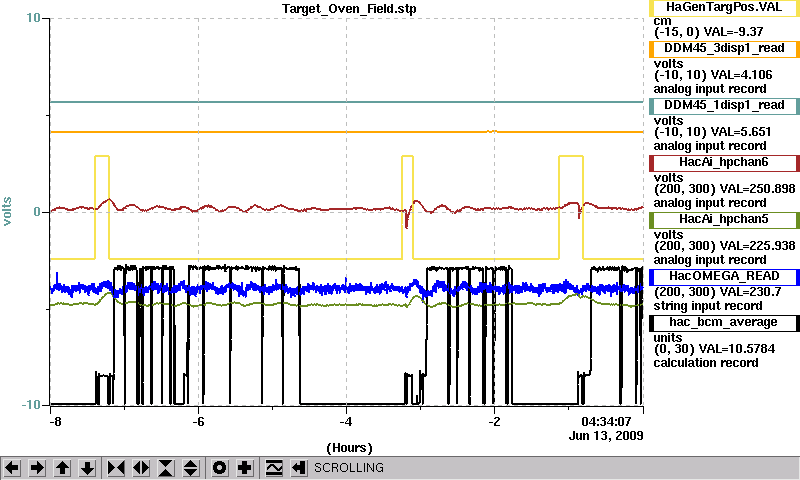Click the -10 label at the y-axis bottom
Viewport: 800px width, 480px height.
coord(31,405)
